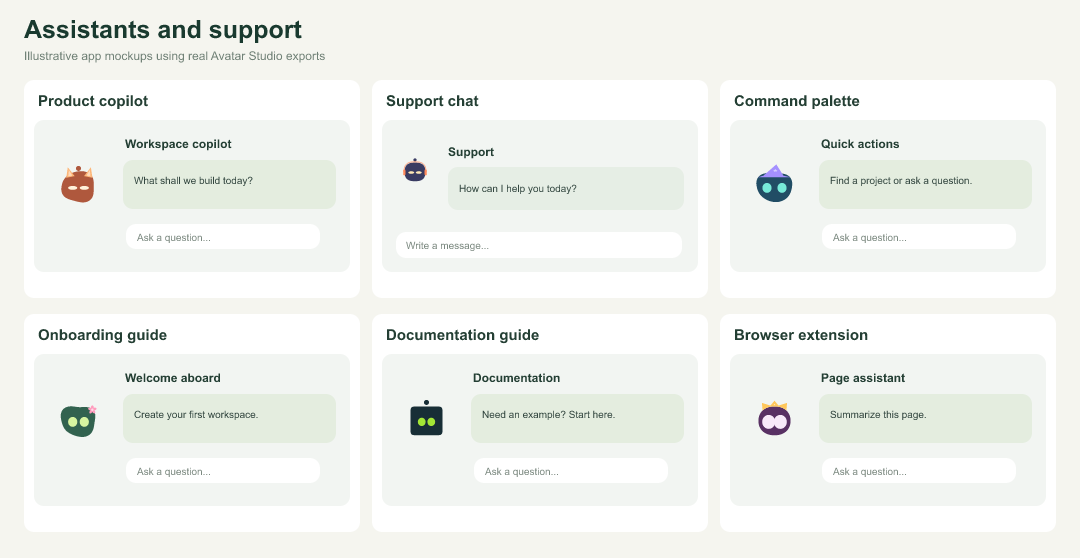Focus the Welcome aboard Ask a question field
The height and width of the screenshot is (558, 1080).
(x=222, y=471)
